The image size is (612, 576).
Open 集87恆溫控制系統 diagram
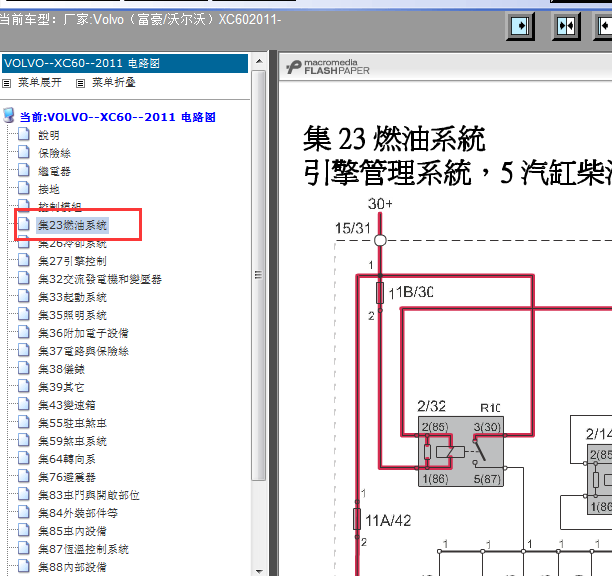[83, 549]
